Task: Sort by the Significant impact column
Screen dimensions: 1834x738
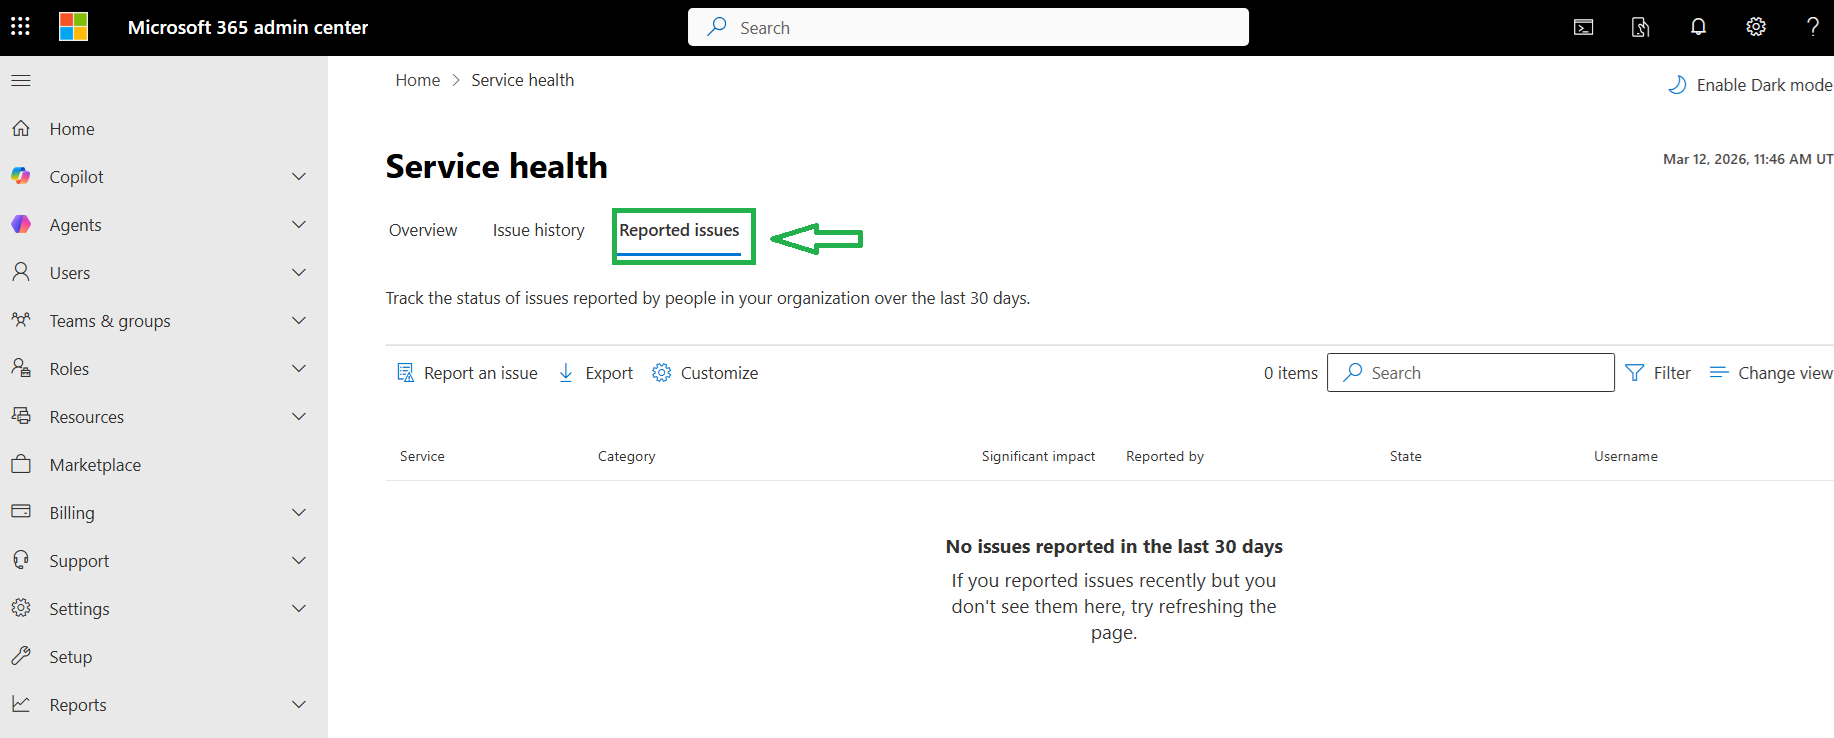Action: (1038, 456)
